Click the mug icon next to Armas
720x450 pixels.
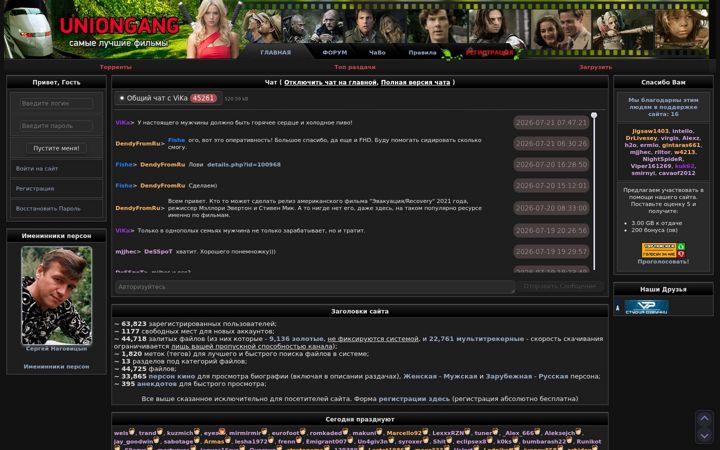227,440
